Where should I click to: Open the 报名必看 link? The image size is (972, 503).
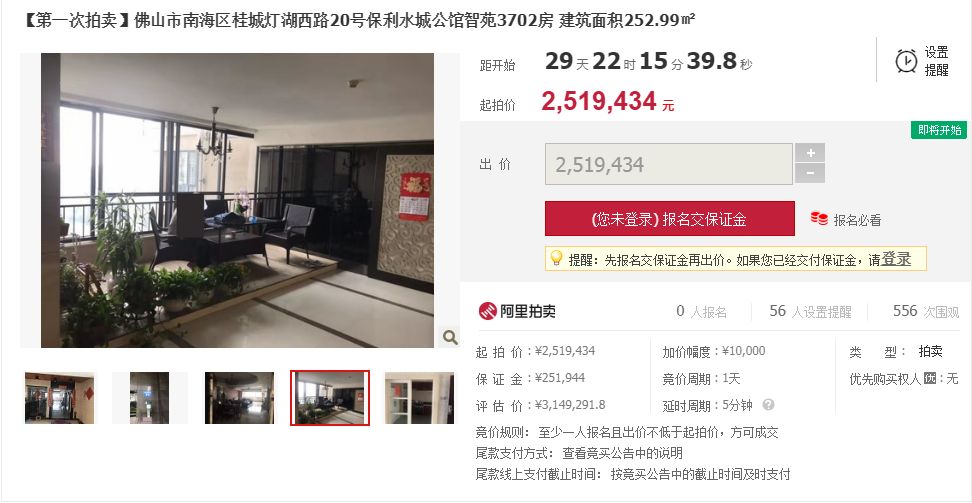coord(857,220)
